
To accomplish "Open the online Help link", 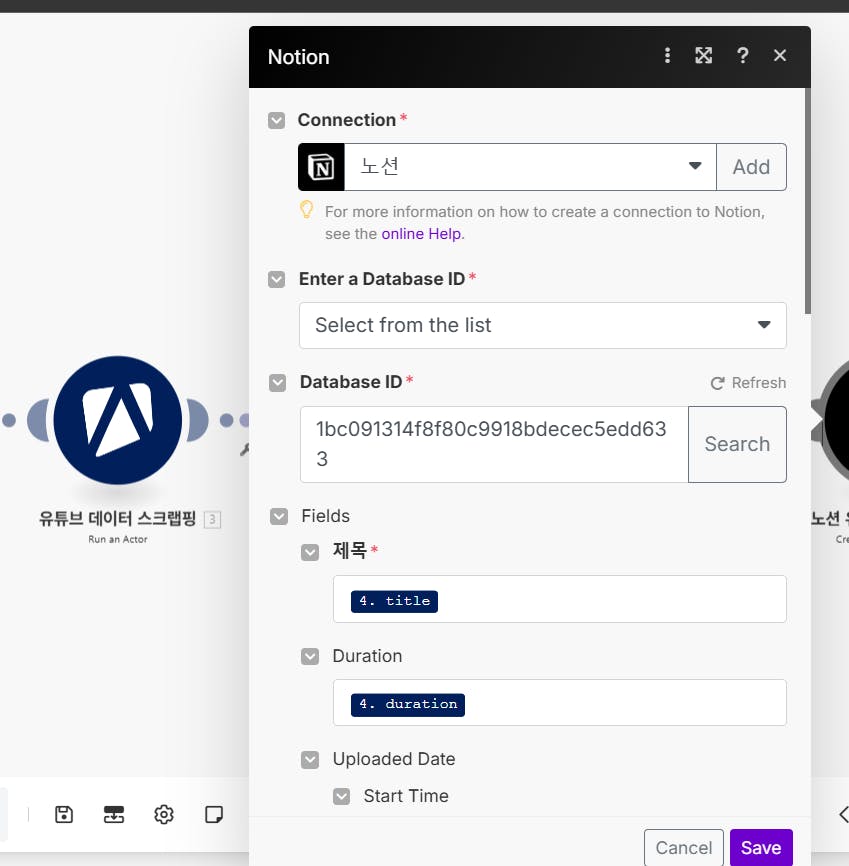I will pyautogui.click(x=422, y=234).
